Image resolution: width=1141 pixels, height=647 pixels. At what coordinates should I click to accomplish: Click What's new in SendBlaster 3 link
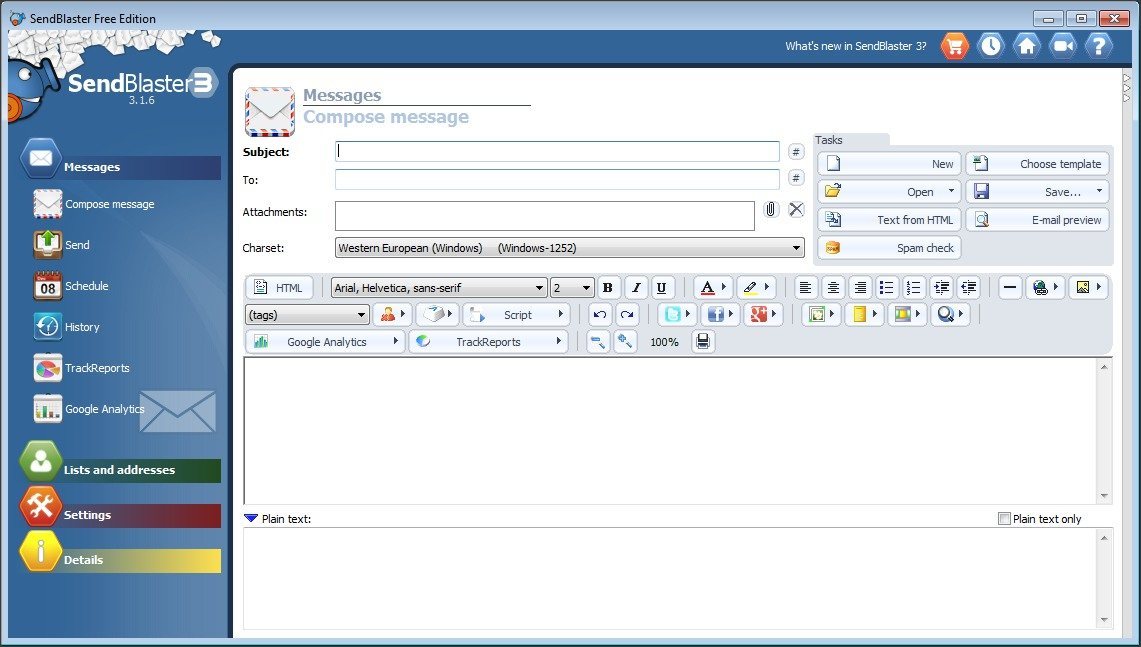click(x=855, y=45)
